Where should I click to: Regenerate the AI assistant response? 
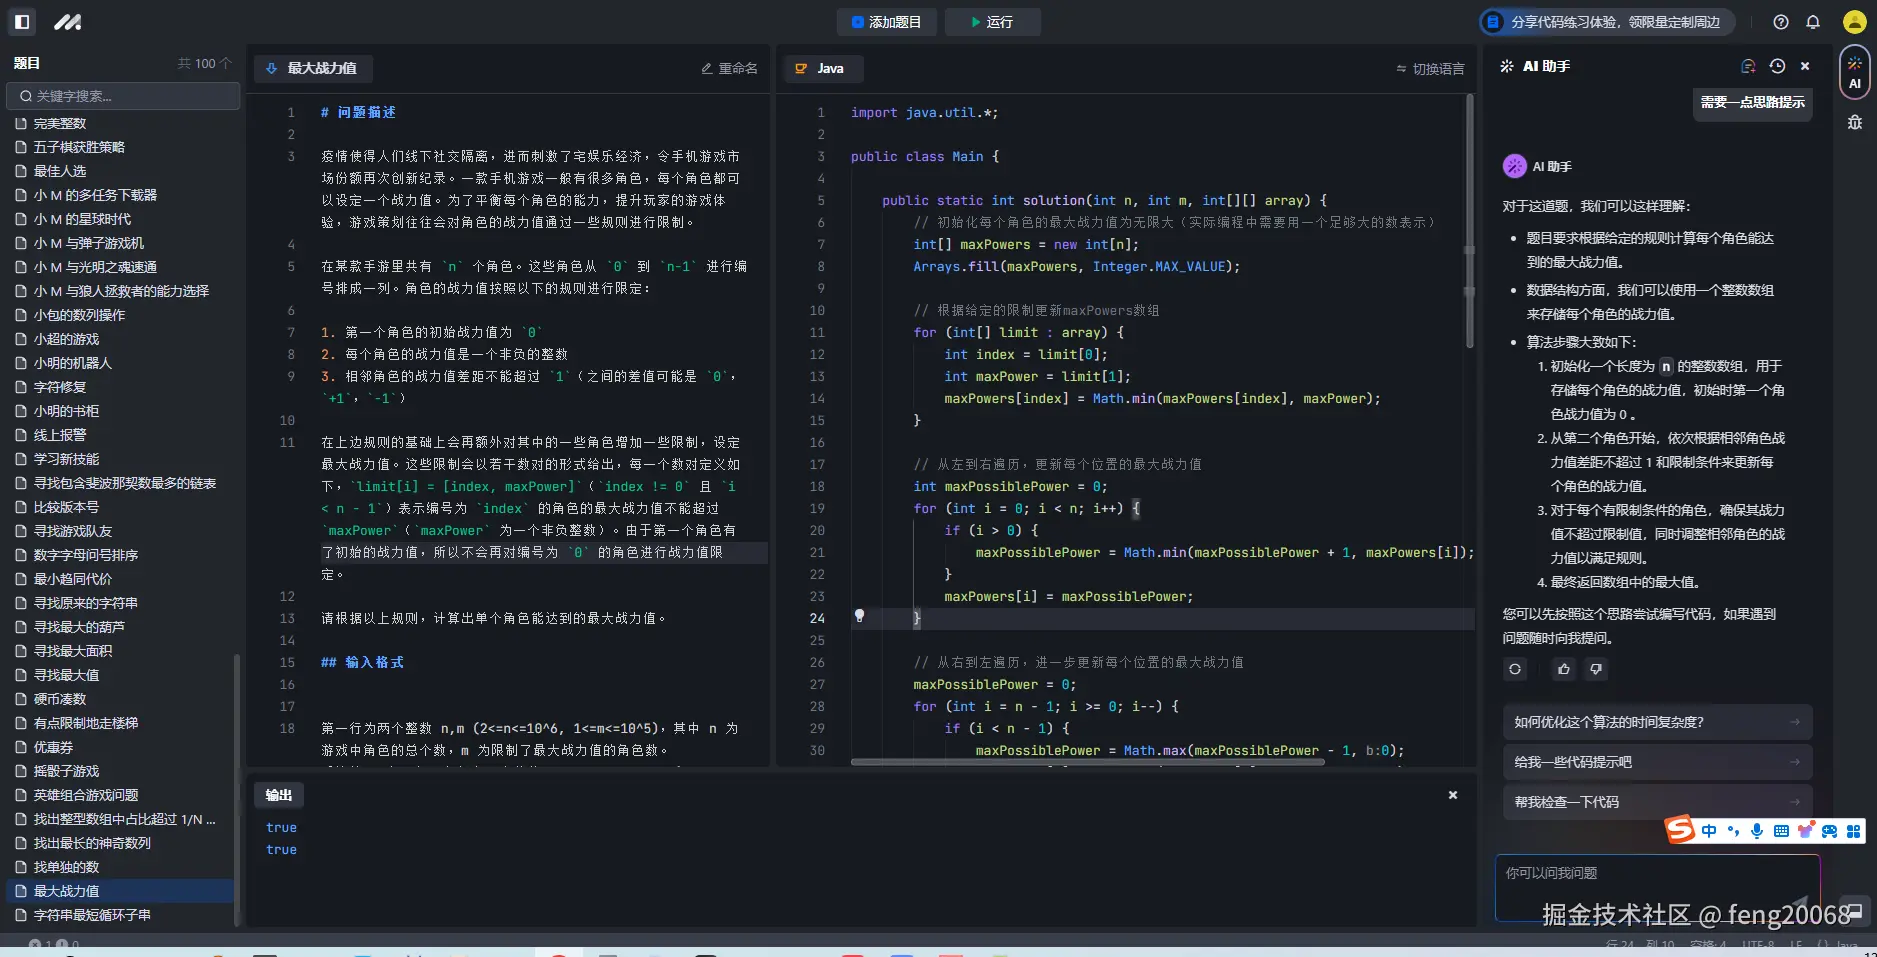1515,669
